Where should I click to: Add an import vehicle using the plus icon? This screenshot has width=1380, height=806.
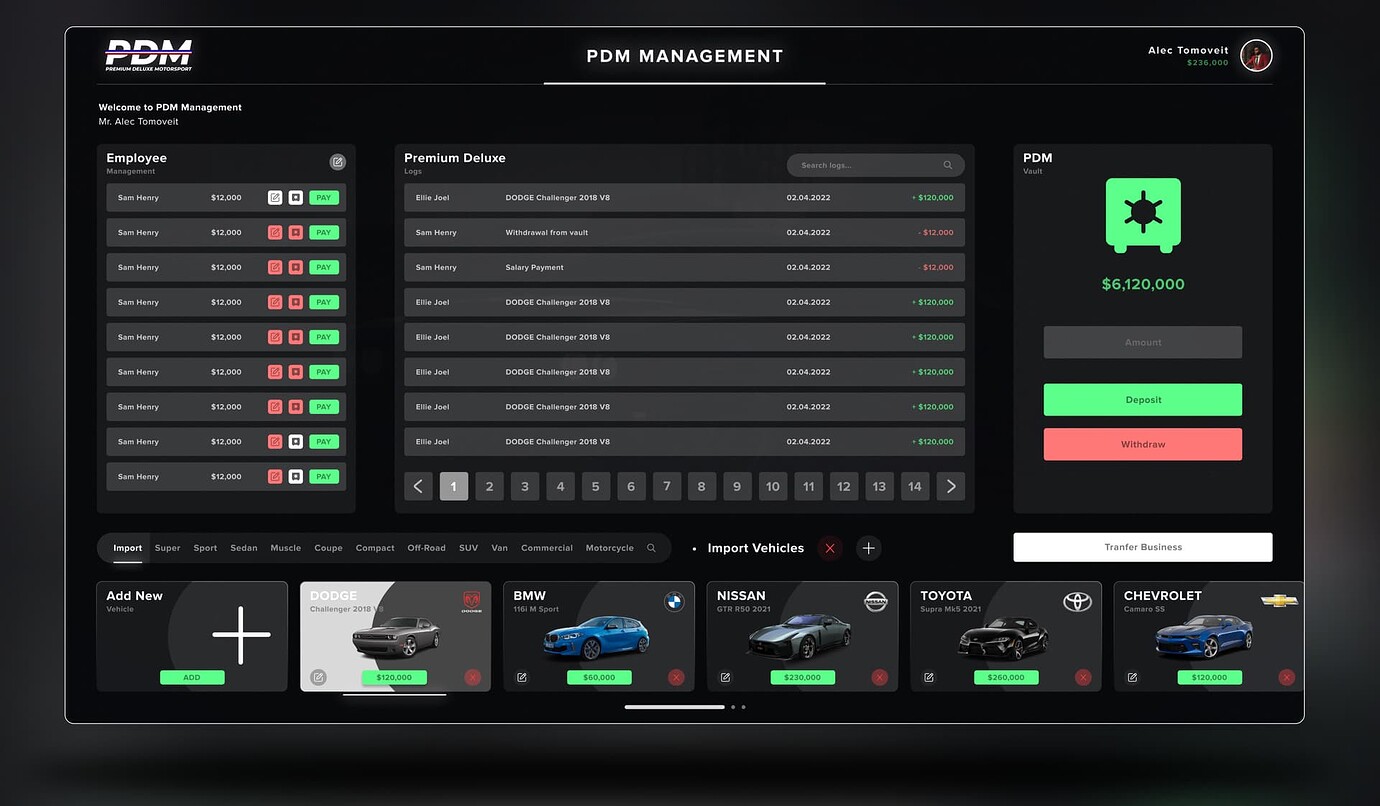click(868, 548)
